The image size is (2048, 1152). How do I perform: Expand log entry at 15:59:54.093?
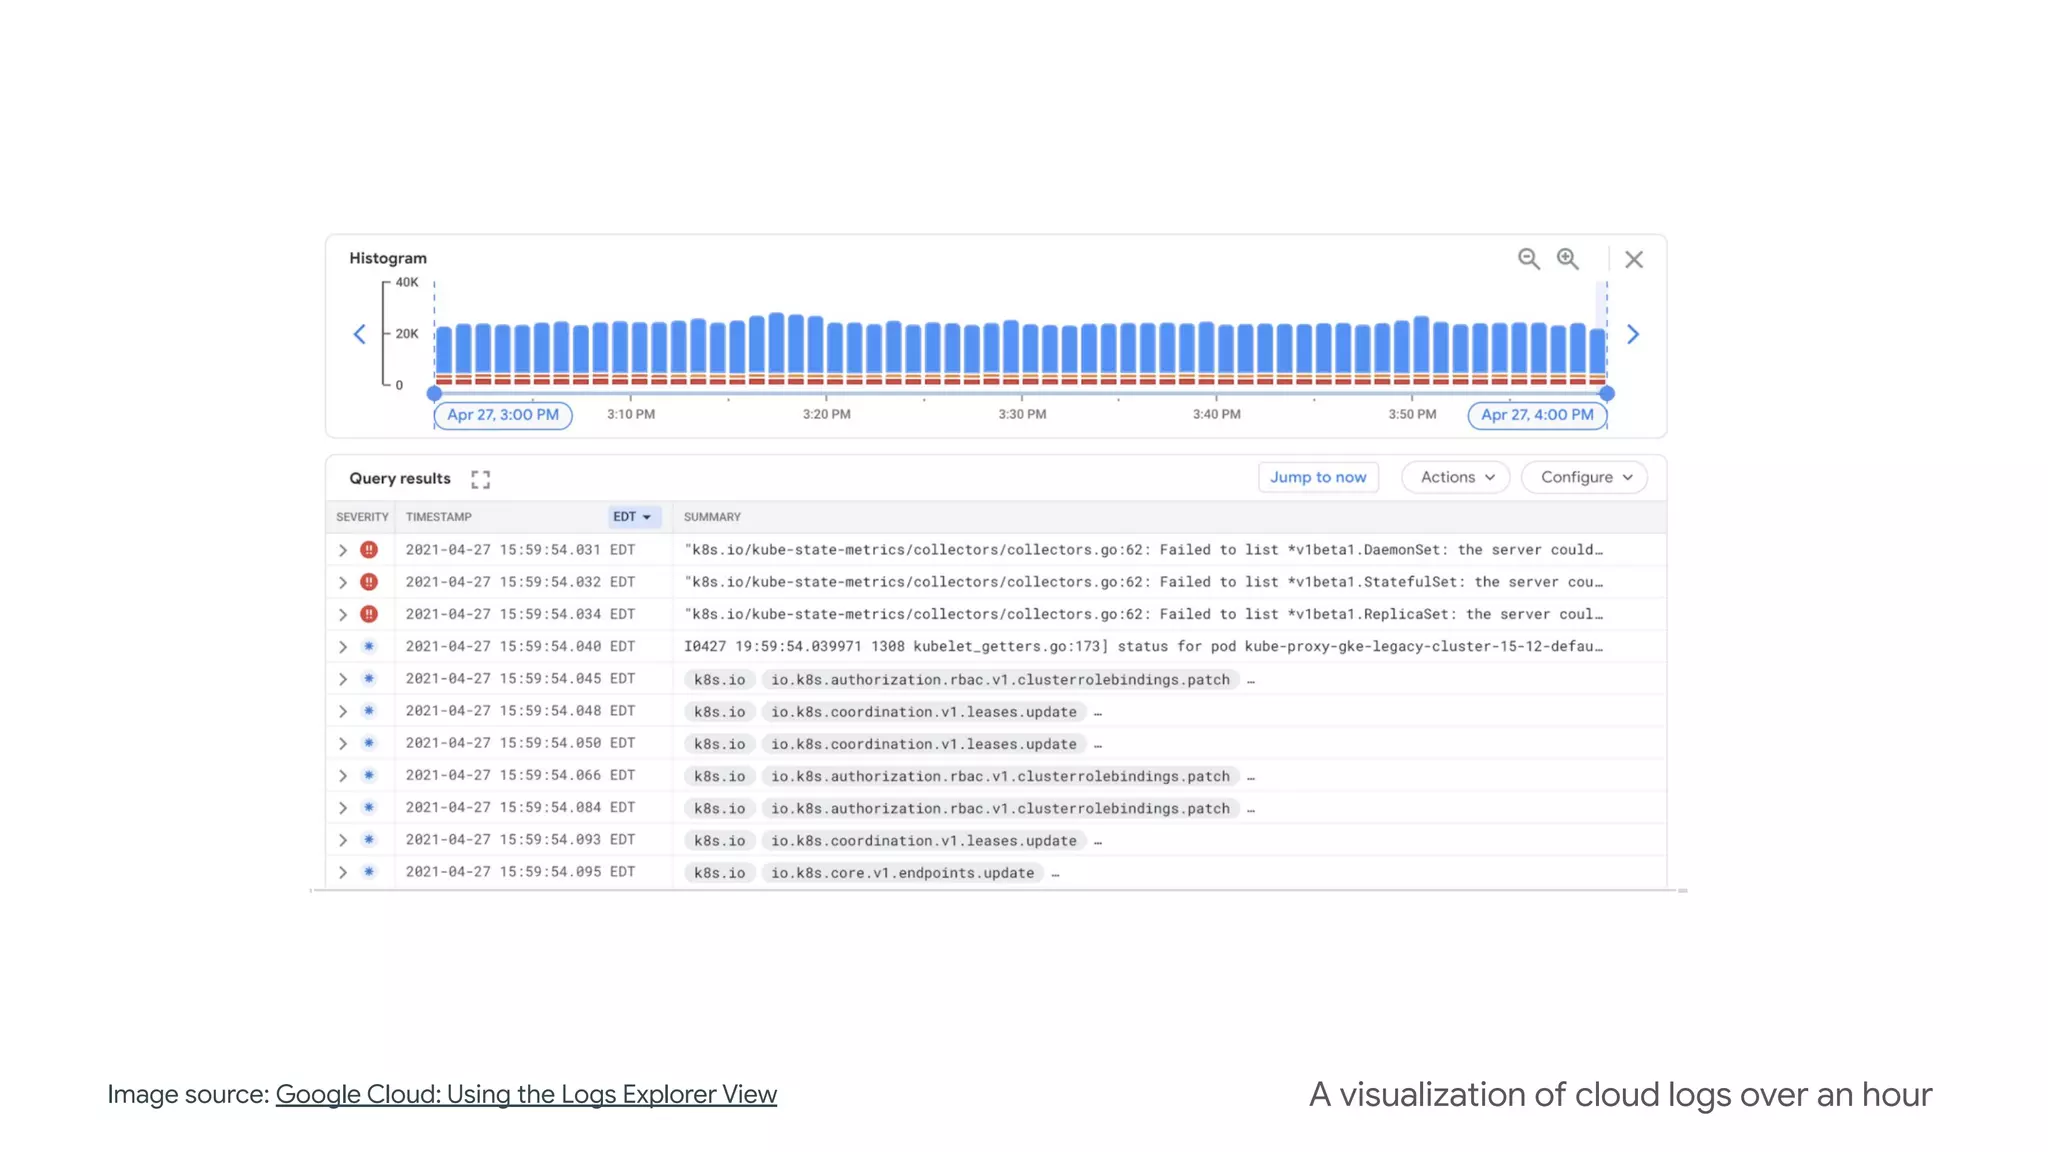tap(343, 840)
